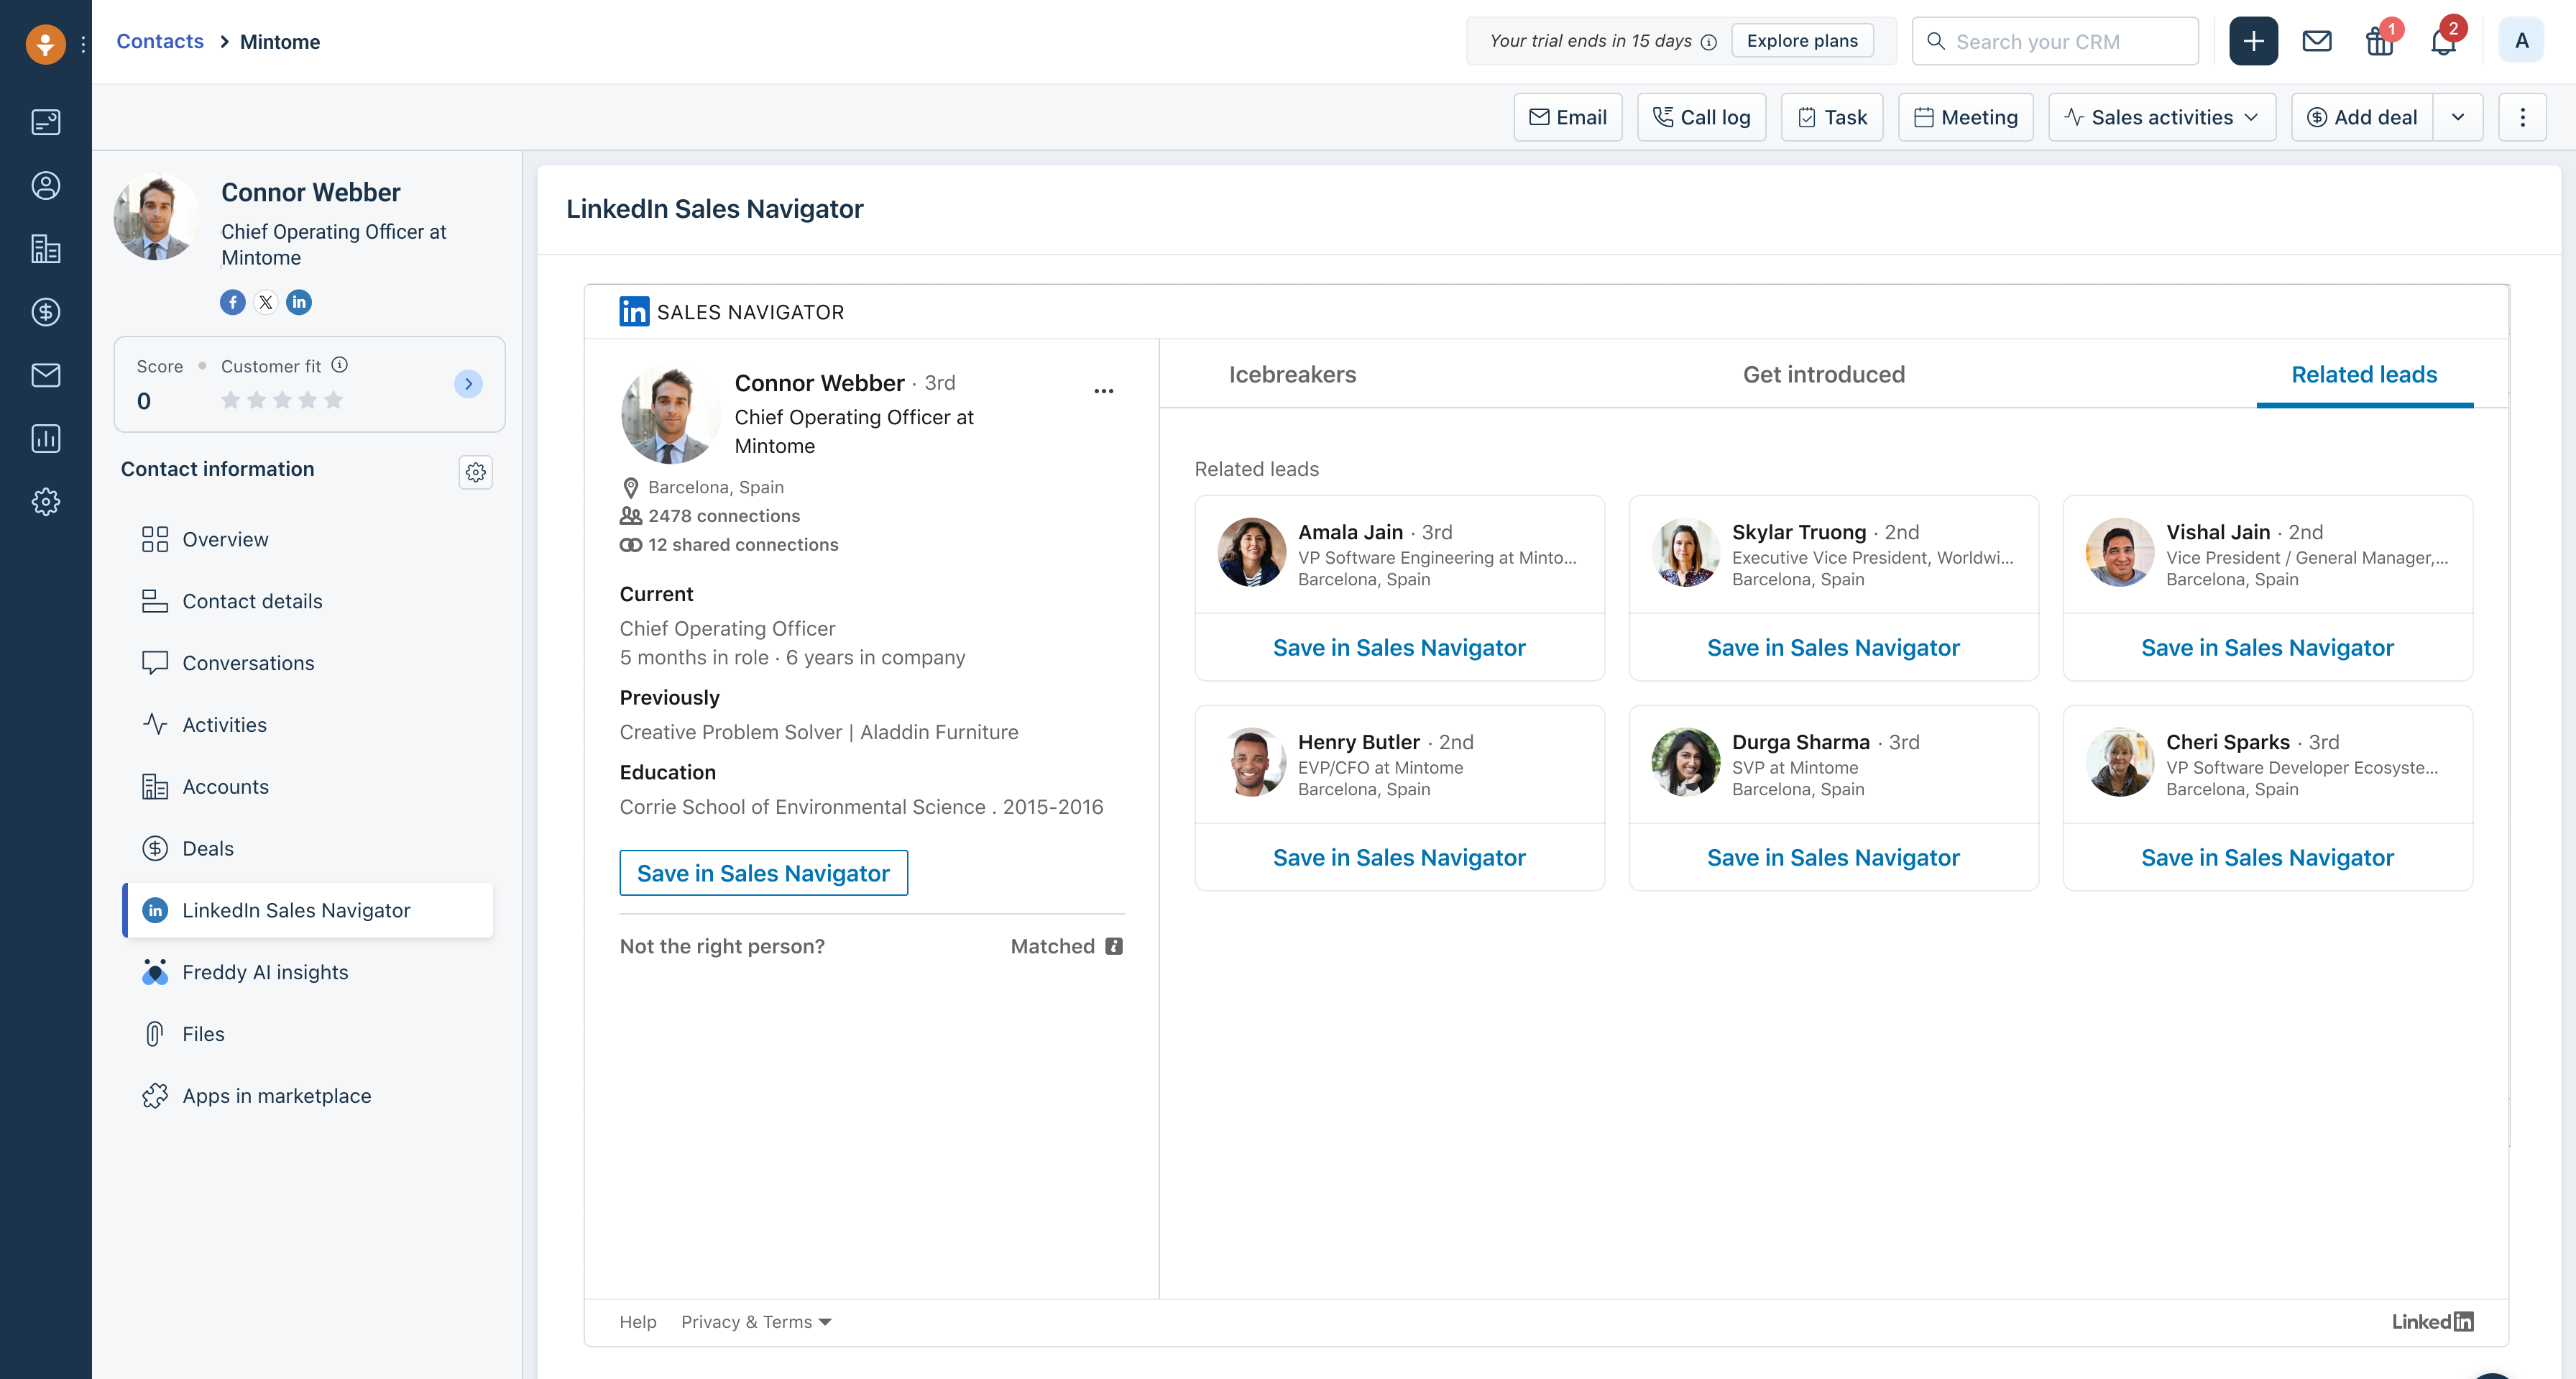The image size is (2576, 1379).
Task: Click the three-dot menu on Connor Webber's LinkedIn card
Action: pos(1103,391)
